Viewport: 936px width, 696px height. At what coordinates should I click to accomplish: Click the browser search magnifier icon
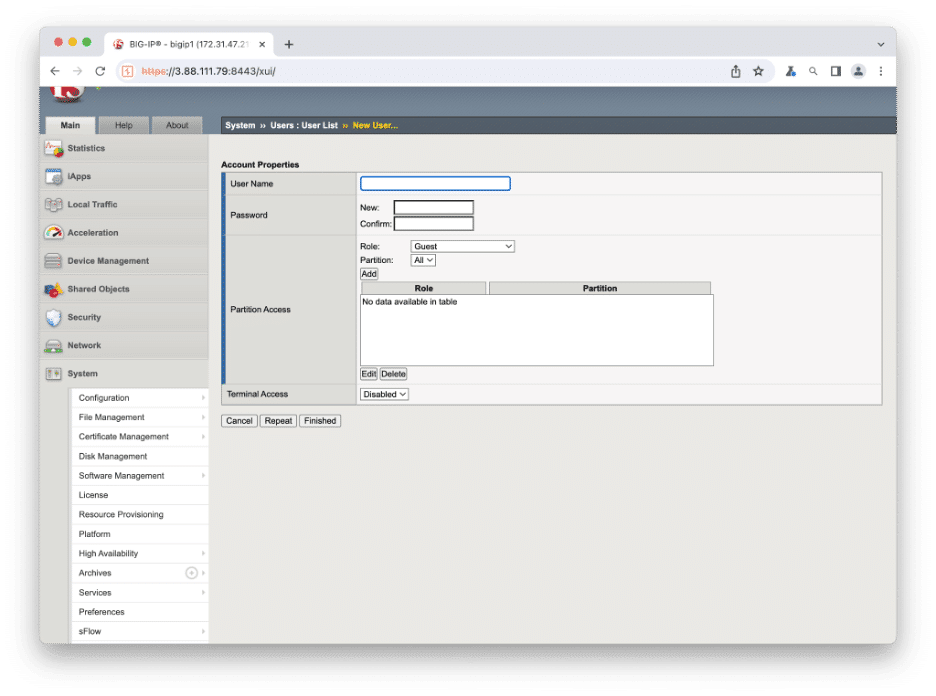coord(813,71)
